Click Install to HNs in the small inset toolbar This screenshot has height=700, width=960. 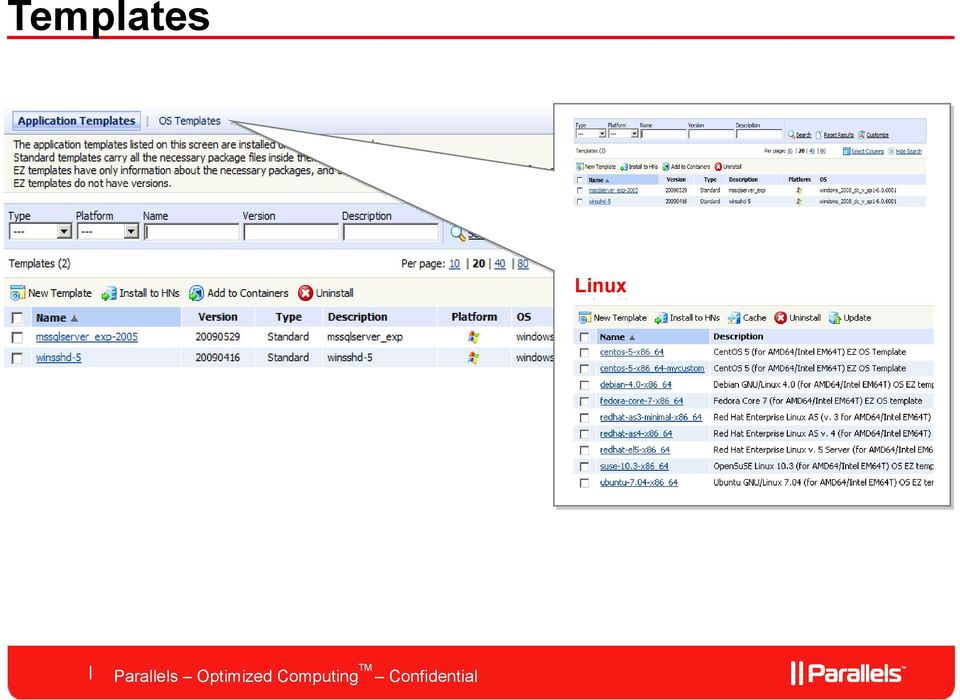(x=639, y=167)
